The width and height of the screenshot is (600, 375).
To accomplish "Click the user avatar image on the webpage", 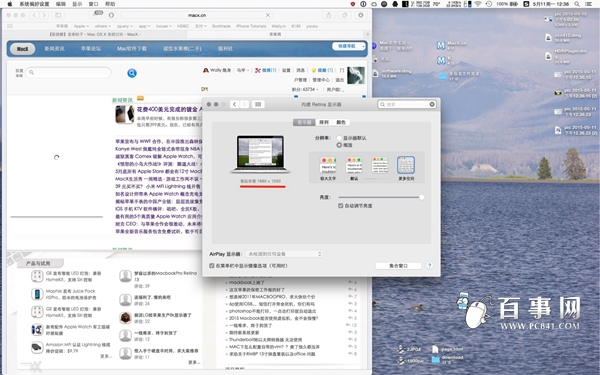I will point(356,75).
